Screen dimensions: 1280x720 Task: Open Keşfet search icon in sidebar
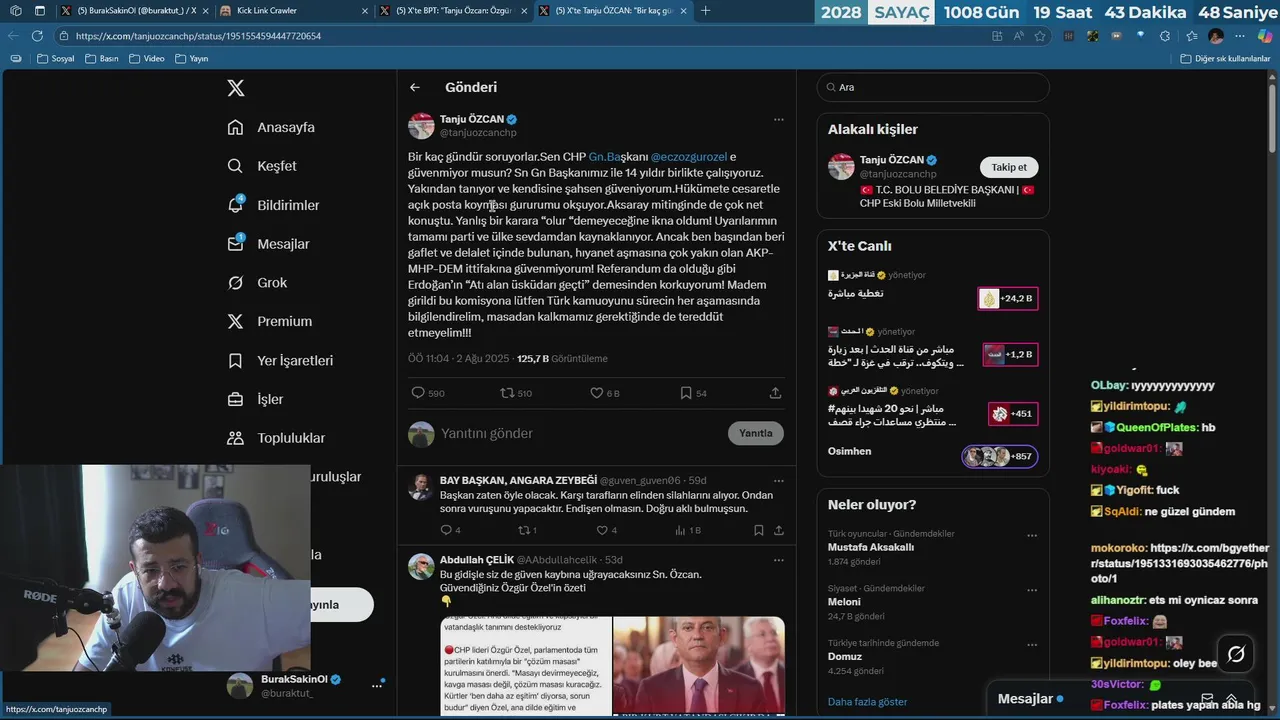[x=235, y=166]
